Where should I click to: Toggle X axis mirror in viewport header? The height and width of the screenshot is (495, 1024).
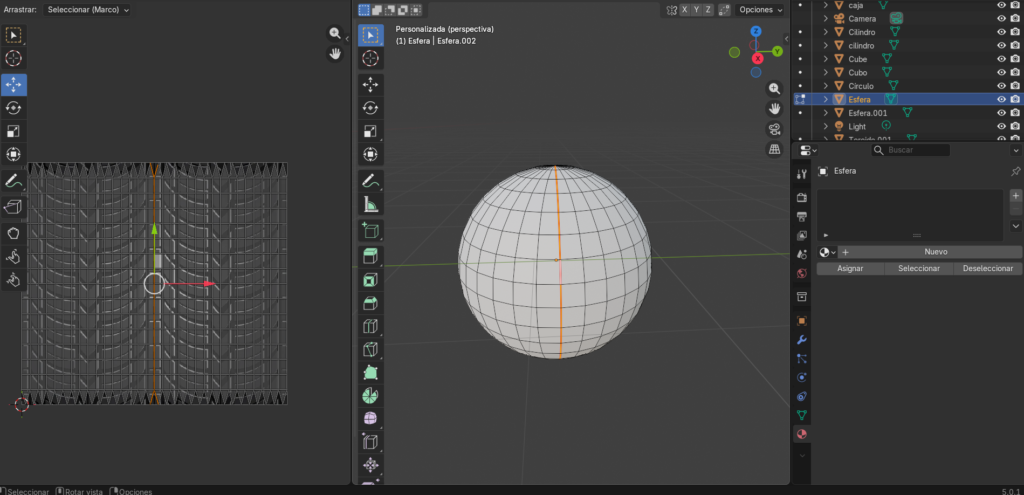coord(685,10)
